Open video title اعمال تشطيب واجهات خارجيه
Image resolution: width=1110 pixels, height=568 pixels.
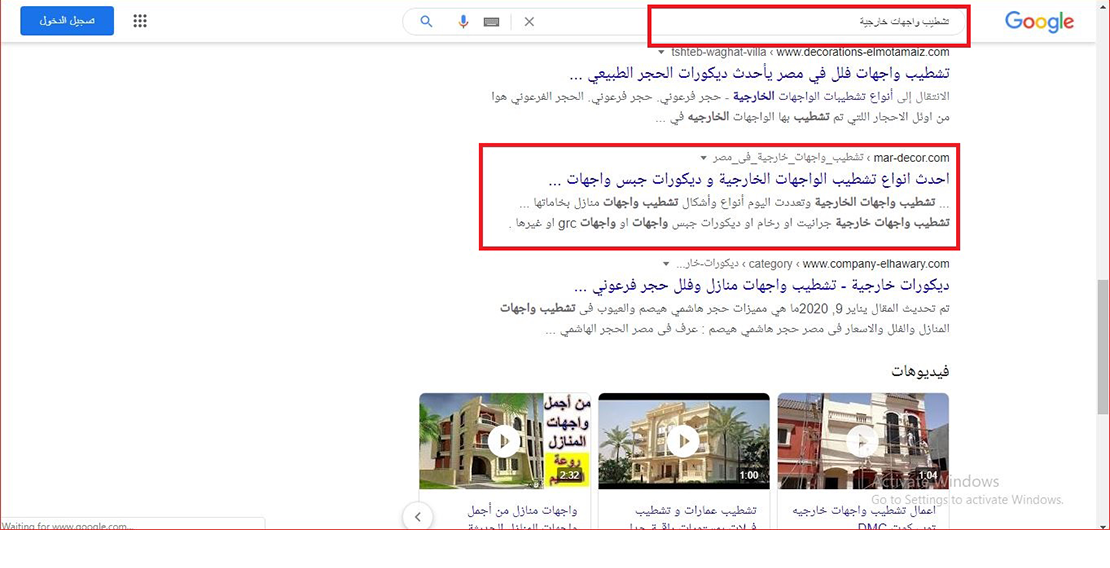pos(863,510)
